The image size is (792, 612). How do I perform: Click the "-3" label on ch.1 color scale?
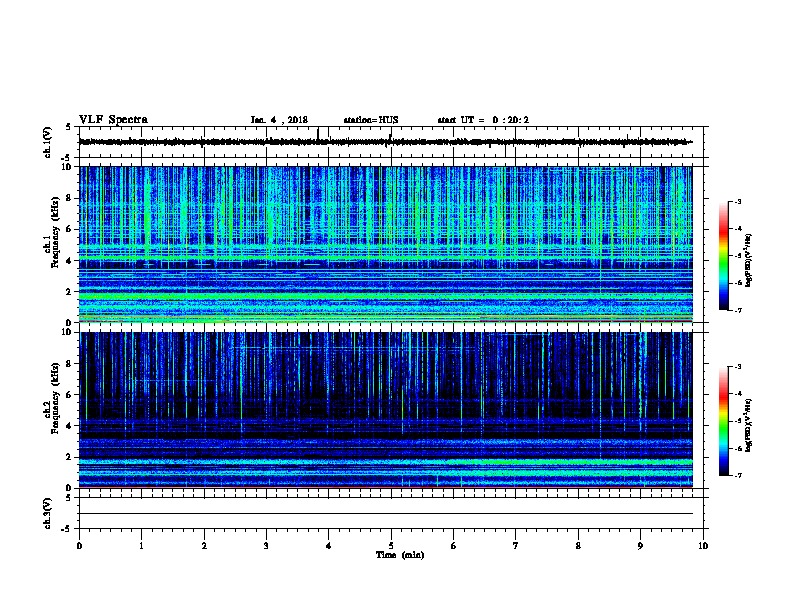click(737, 202)
